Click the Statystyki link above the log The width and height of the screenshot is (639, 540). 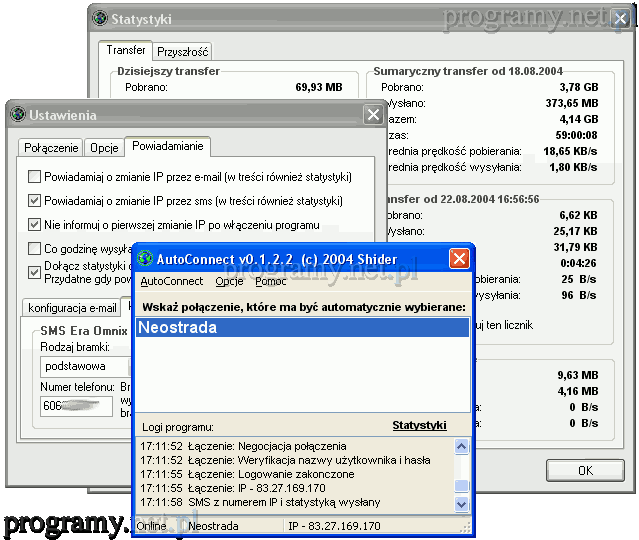coord(418,425)
